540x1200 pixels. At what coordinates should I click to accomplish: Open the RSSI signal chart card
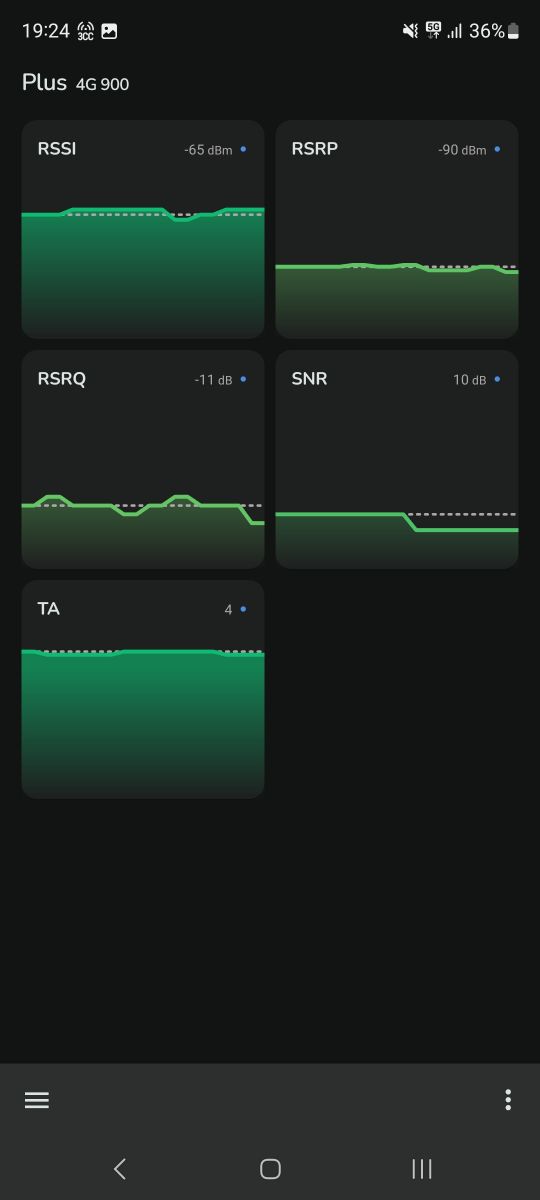(x=143, y=229)
